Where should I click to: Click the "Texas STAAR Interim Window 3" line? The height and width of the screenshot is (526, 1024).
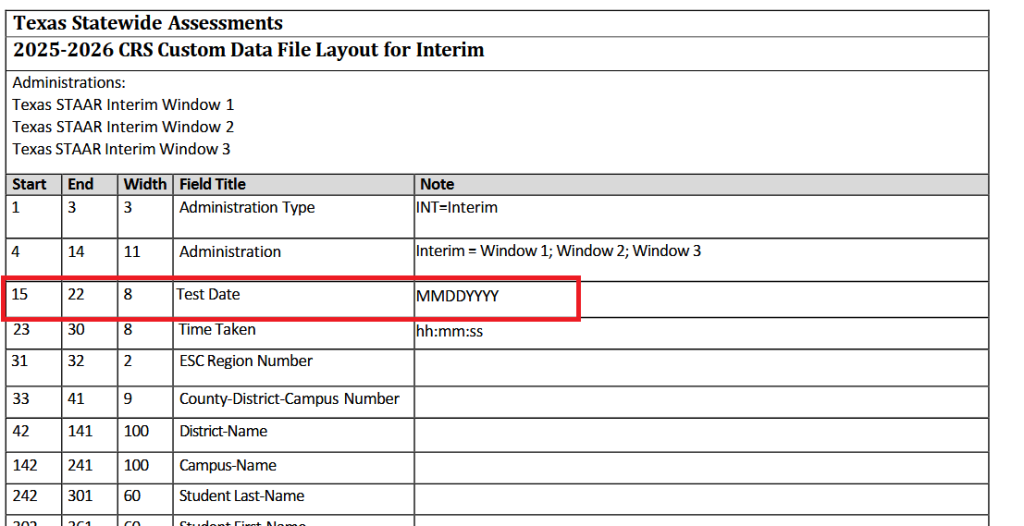click(121, 149)
